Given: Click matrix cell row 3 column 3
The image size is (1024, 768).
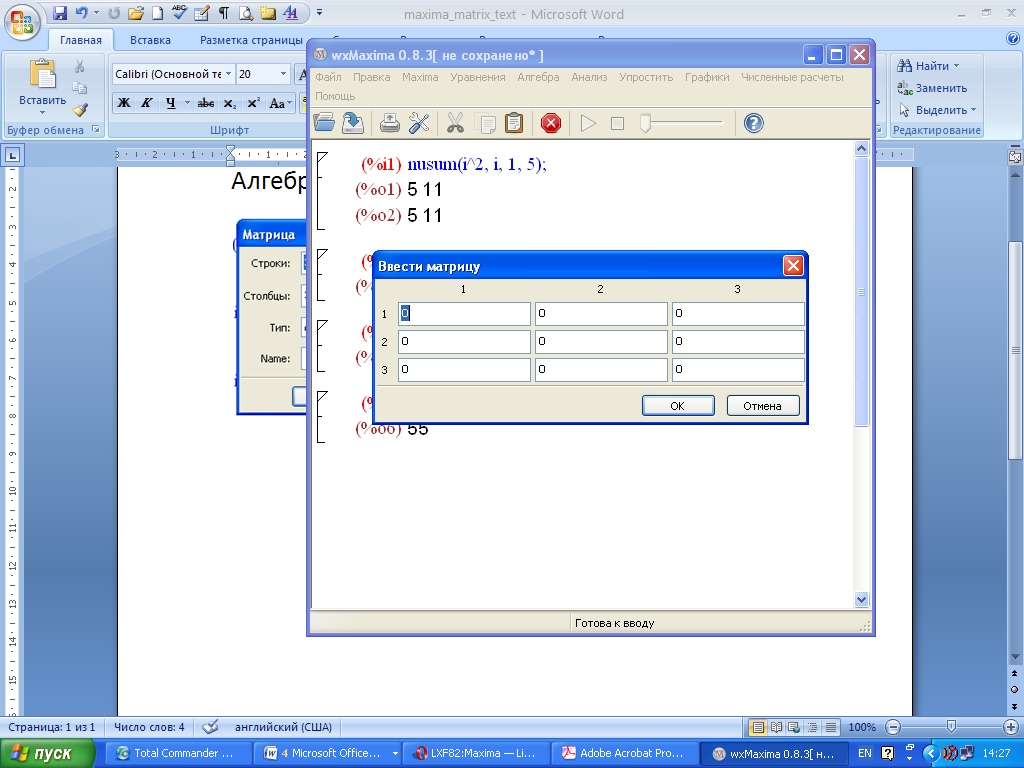Looking at the screenshot, I should click(x=739, y=370).
